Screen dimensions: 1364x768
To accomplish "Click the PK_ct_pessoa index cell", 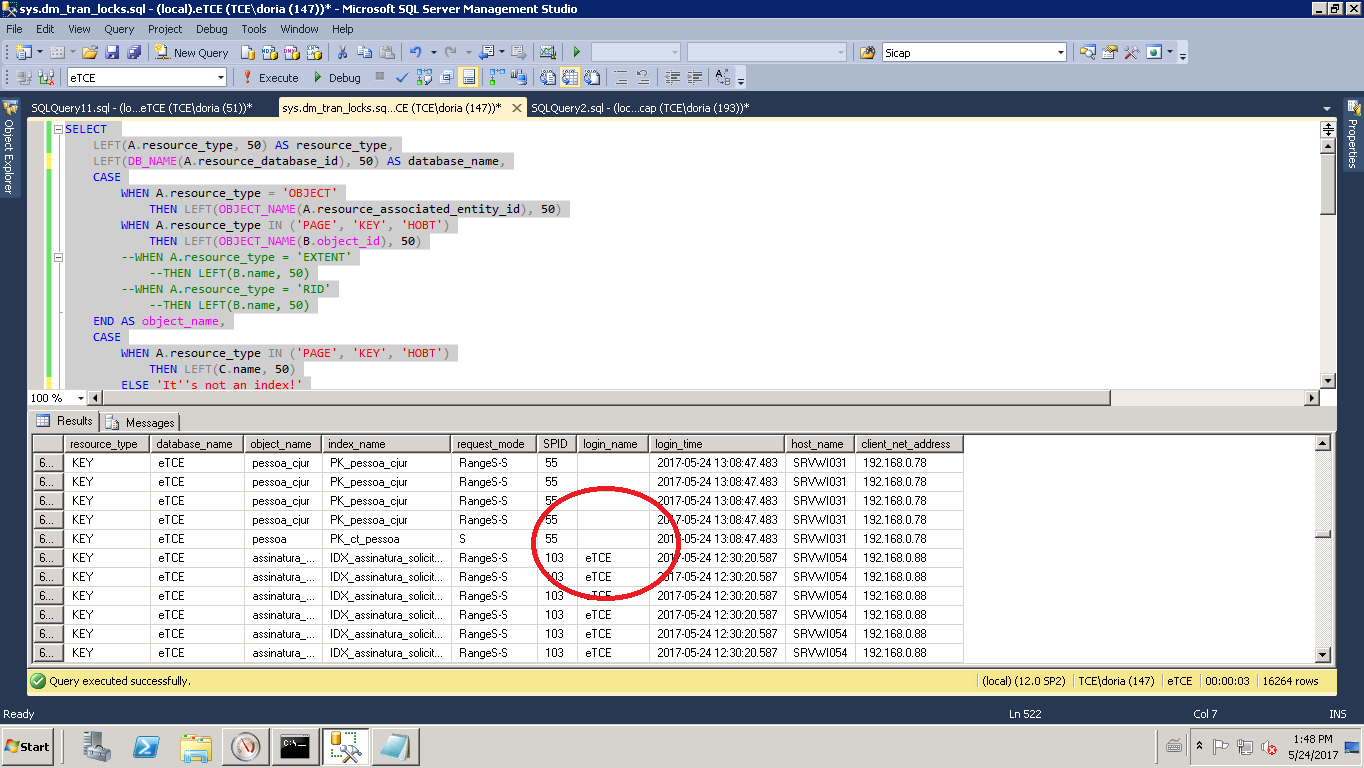I will point(386,539).
